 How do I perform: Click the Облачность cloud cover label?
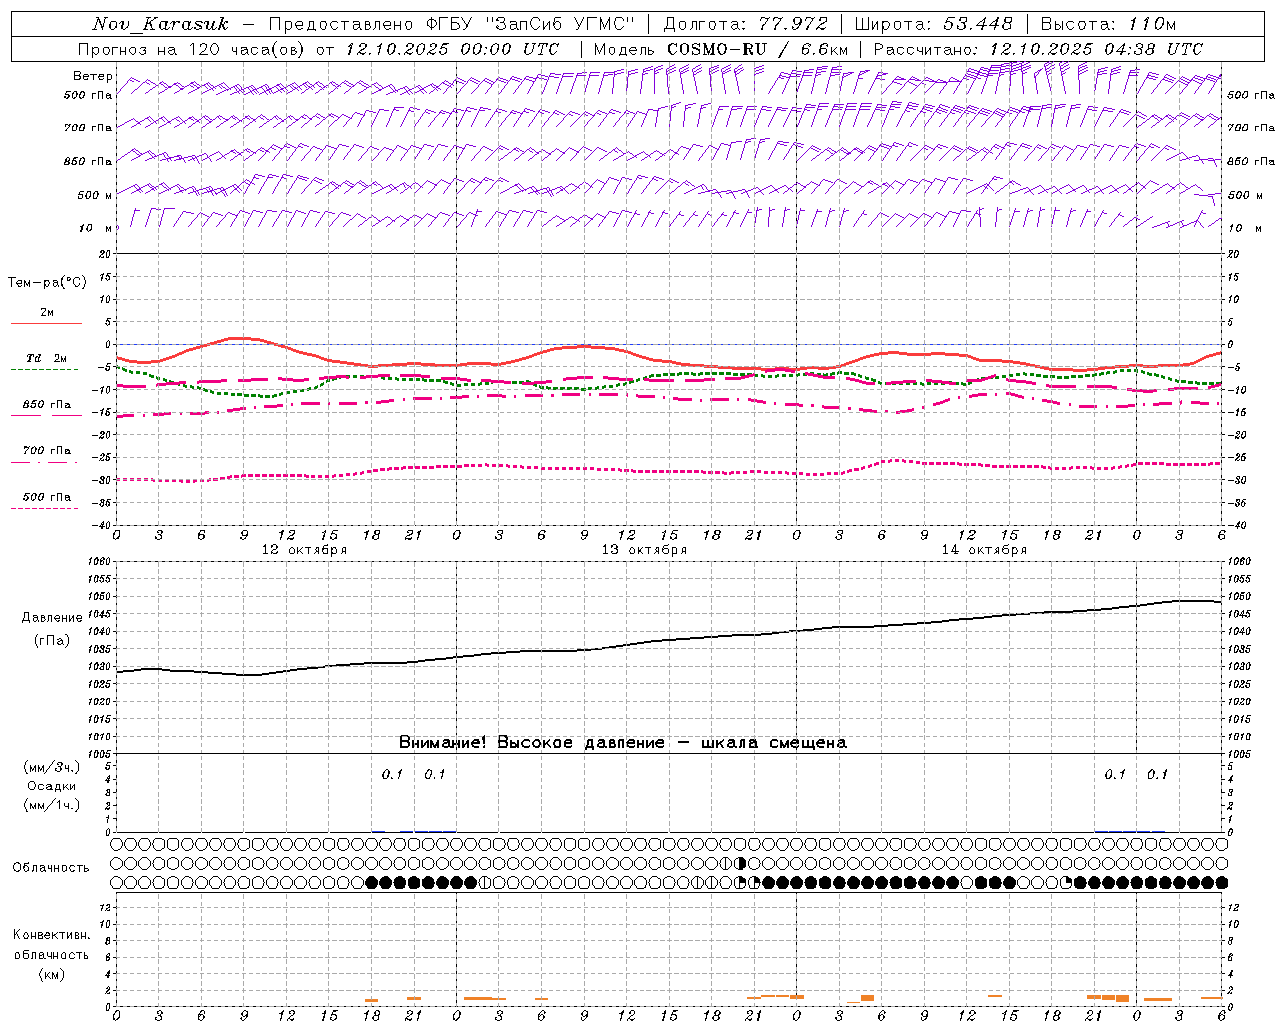pyautogui.click(x=51, y=868)
